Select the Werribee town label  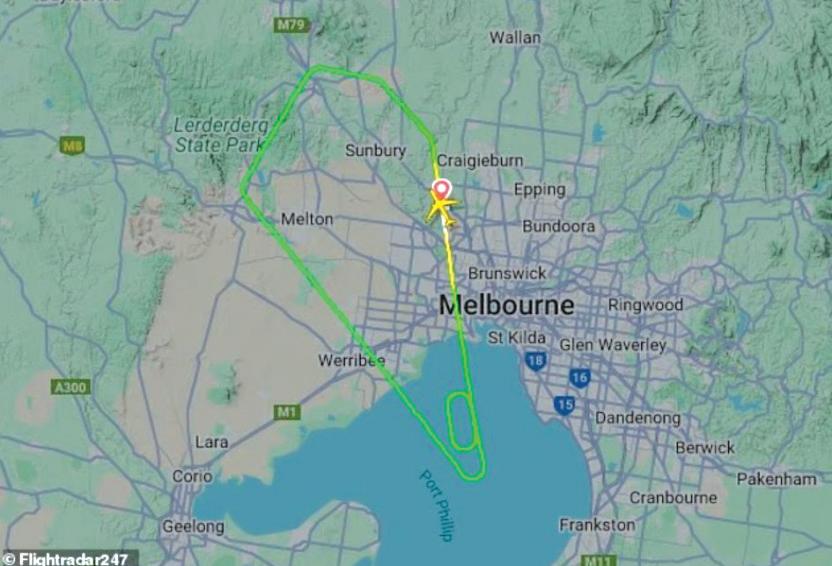click(x=351, y=361)
